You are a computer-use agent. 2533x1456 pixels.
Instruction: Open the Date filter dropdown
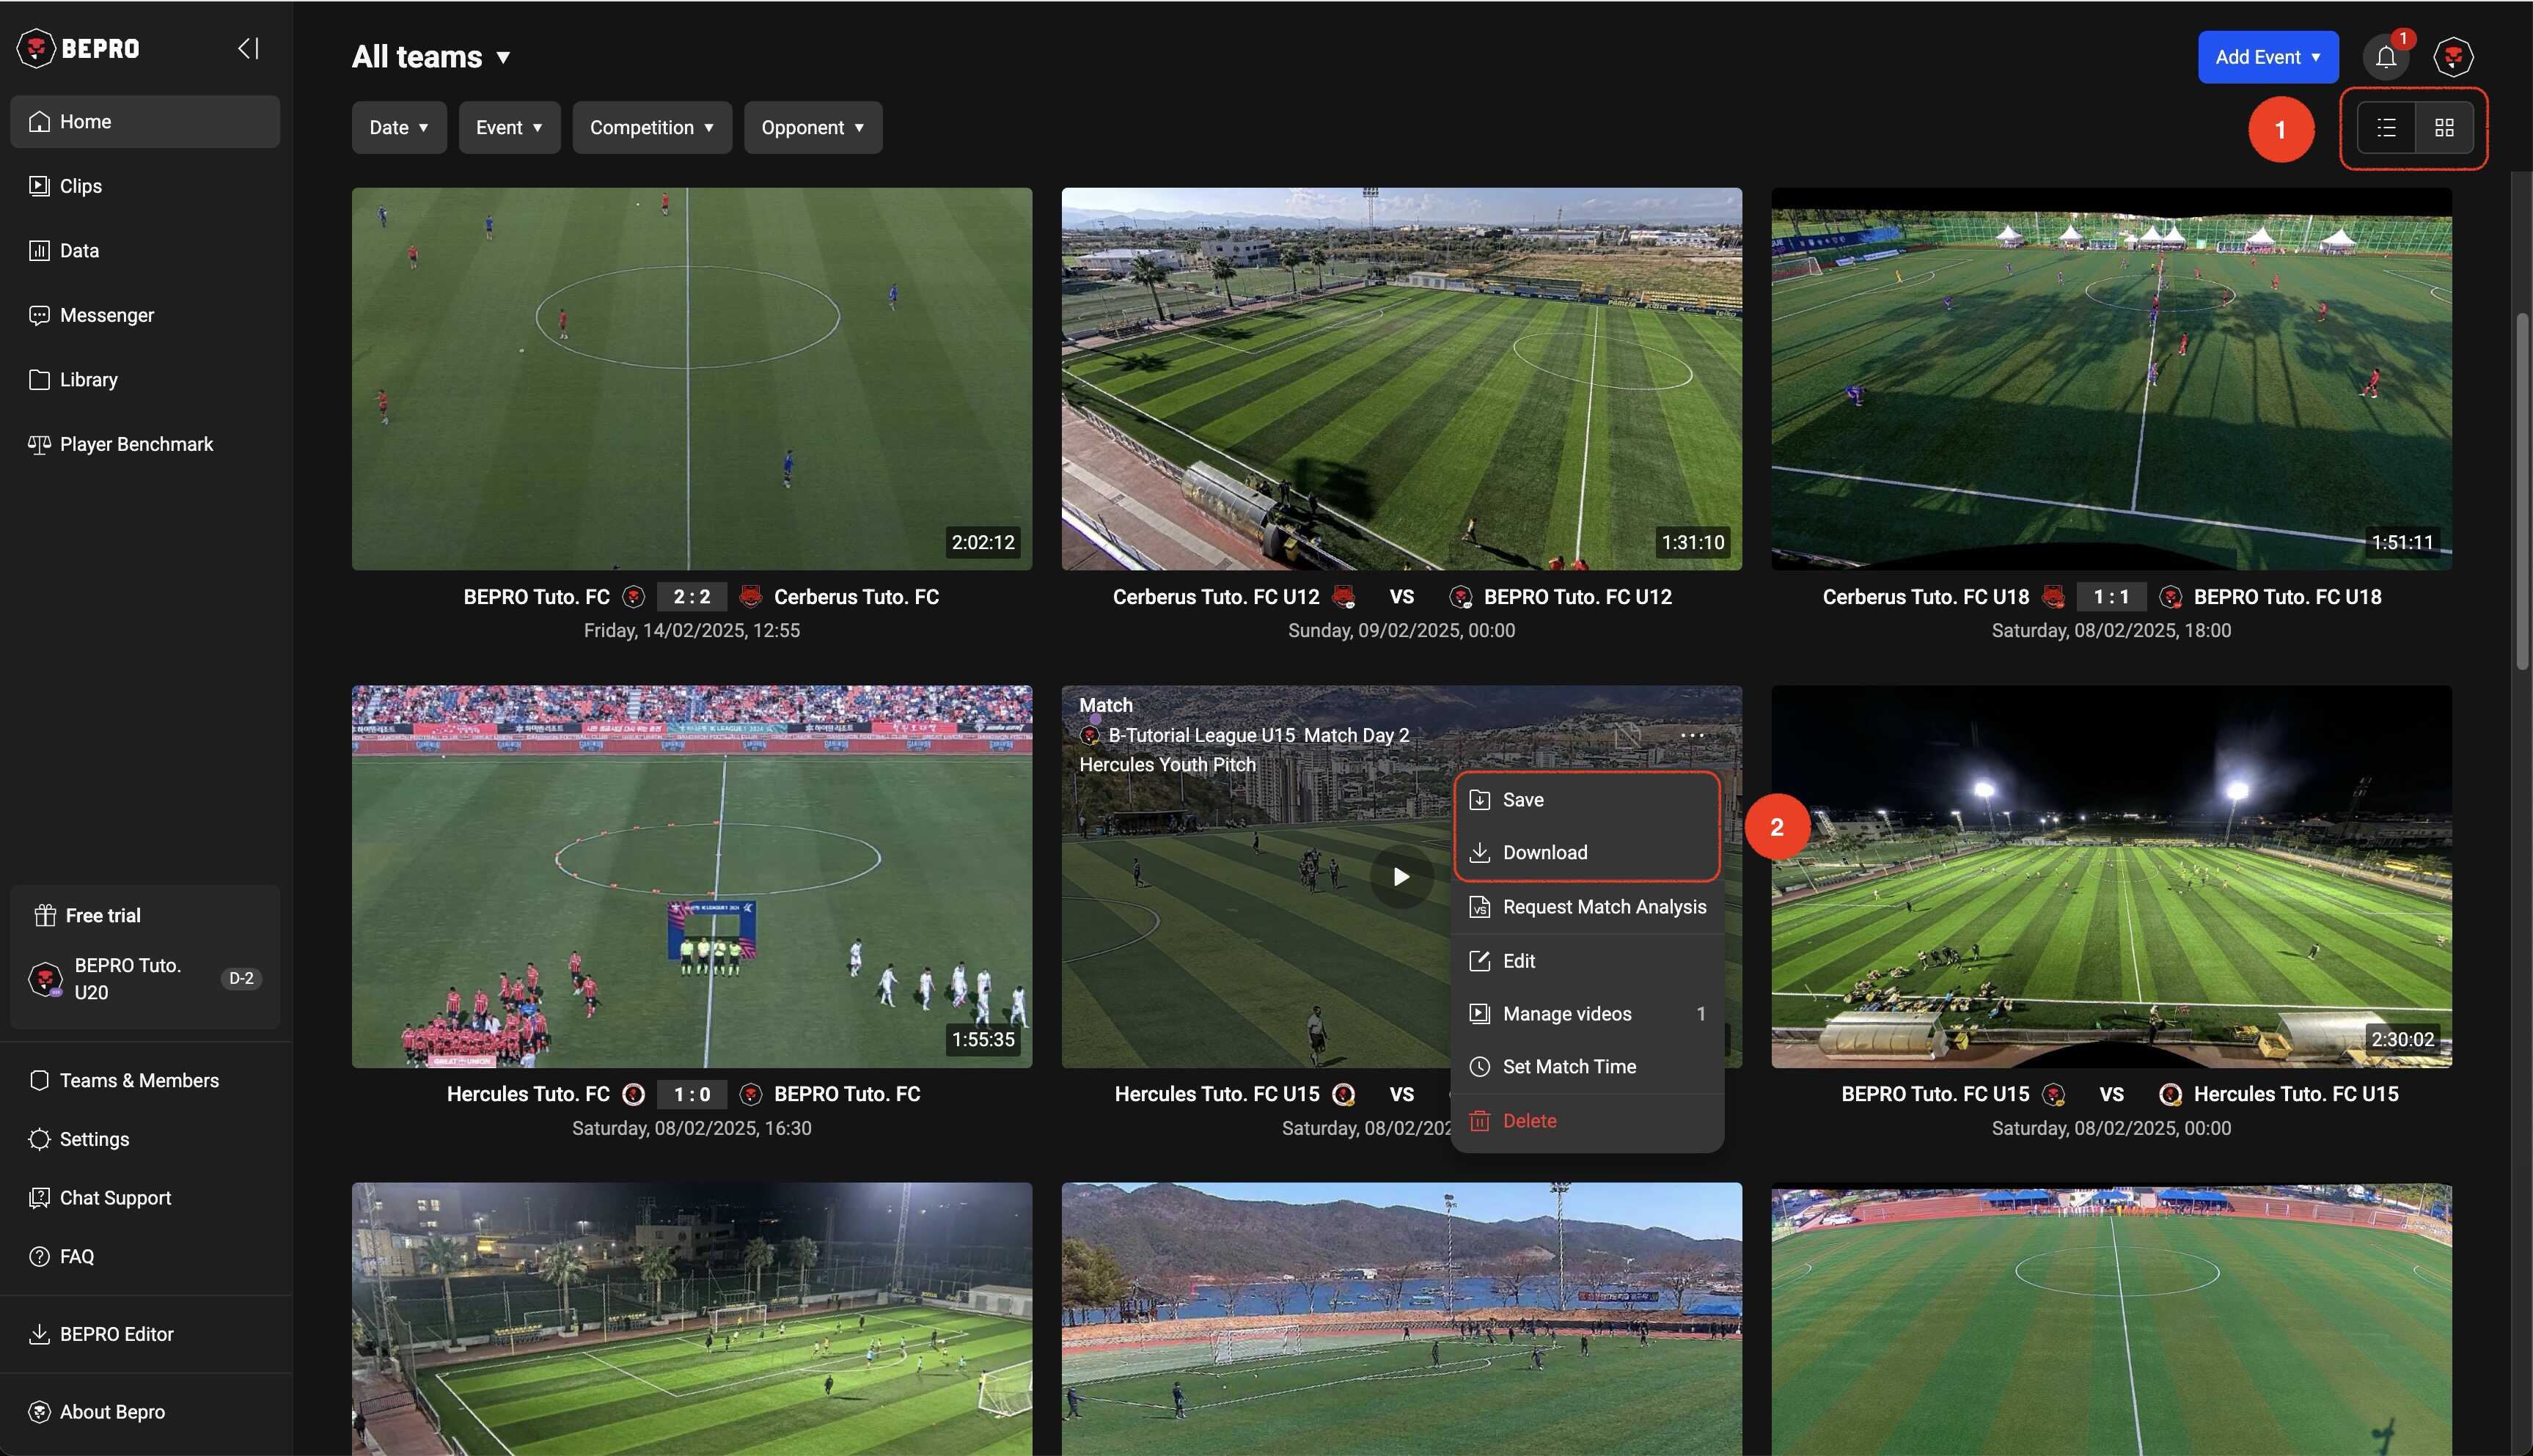click(x=398, y=128)
